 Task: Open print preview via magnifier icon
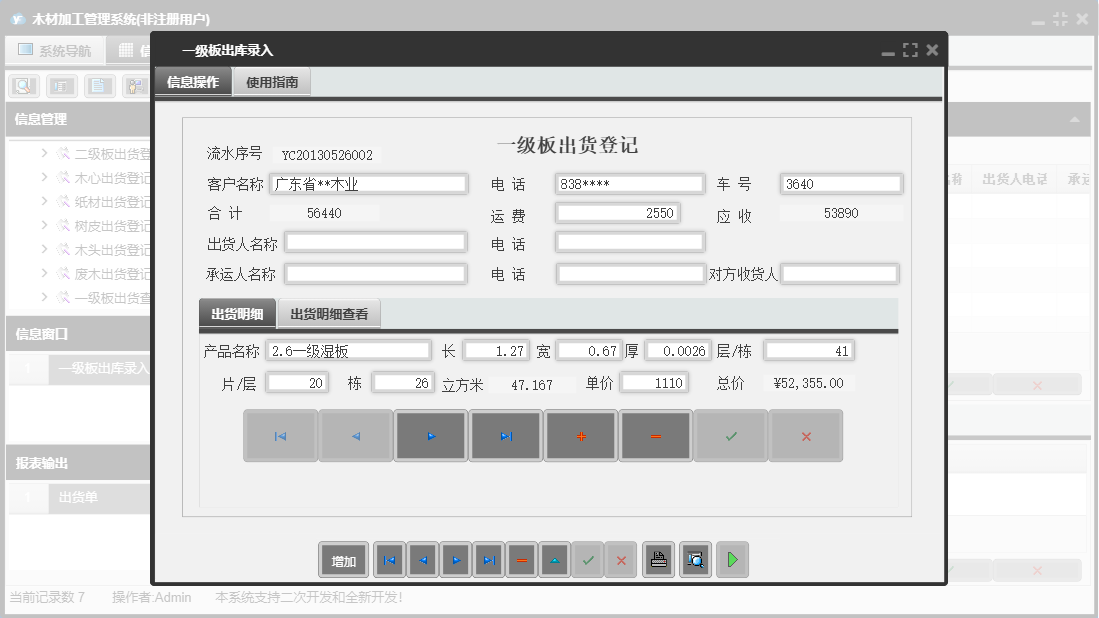coord(695,559)
